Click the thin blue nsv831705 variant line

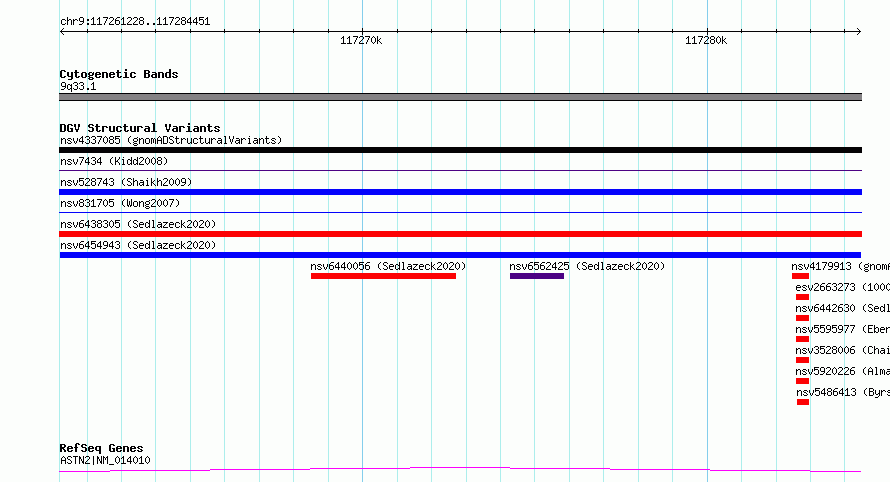tap(460, 212)
